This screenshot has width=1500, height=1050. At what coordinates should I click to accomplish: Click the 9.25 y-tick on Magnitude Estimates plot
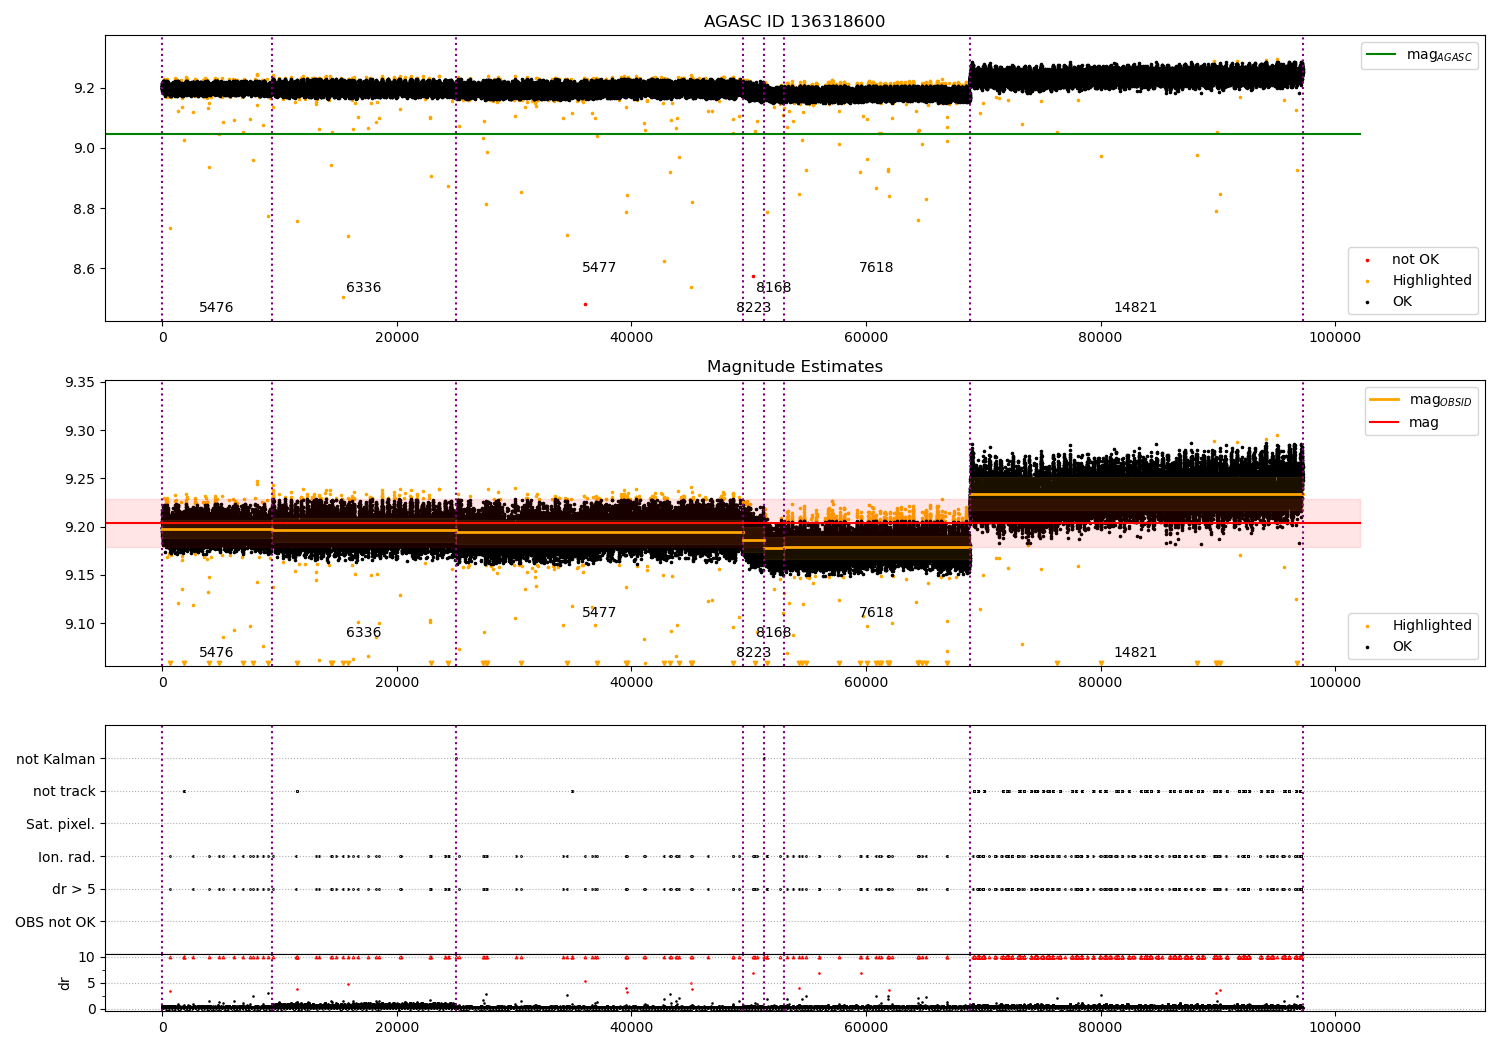tap(80, 480)
